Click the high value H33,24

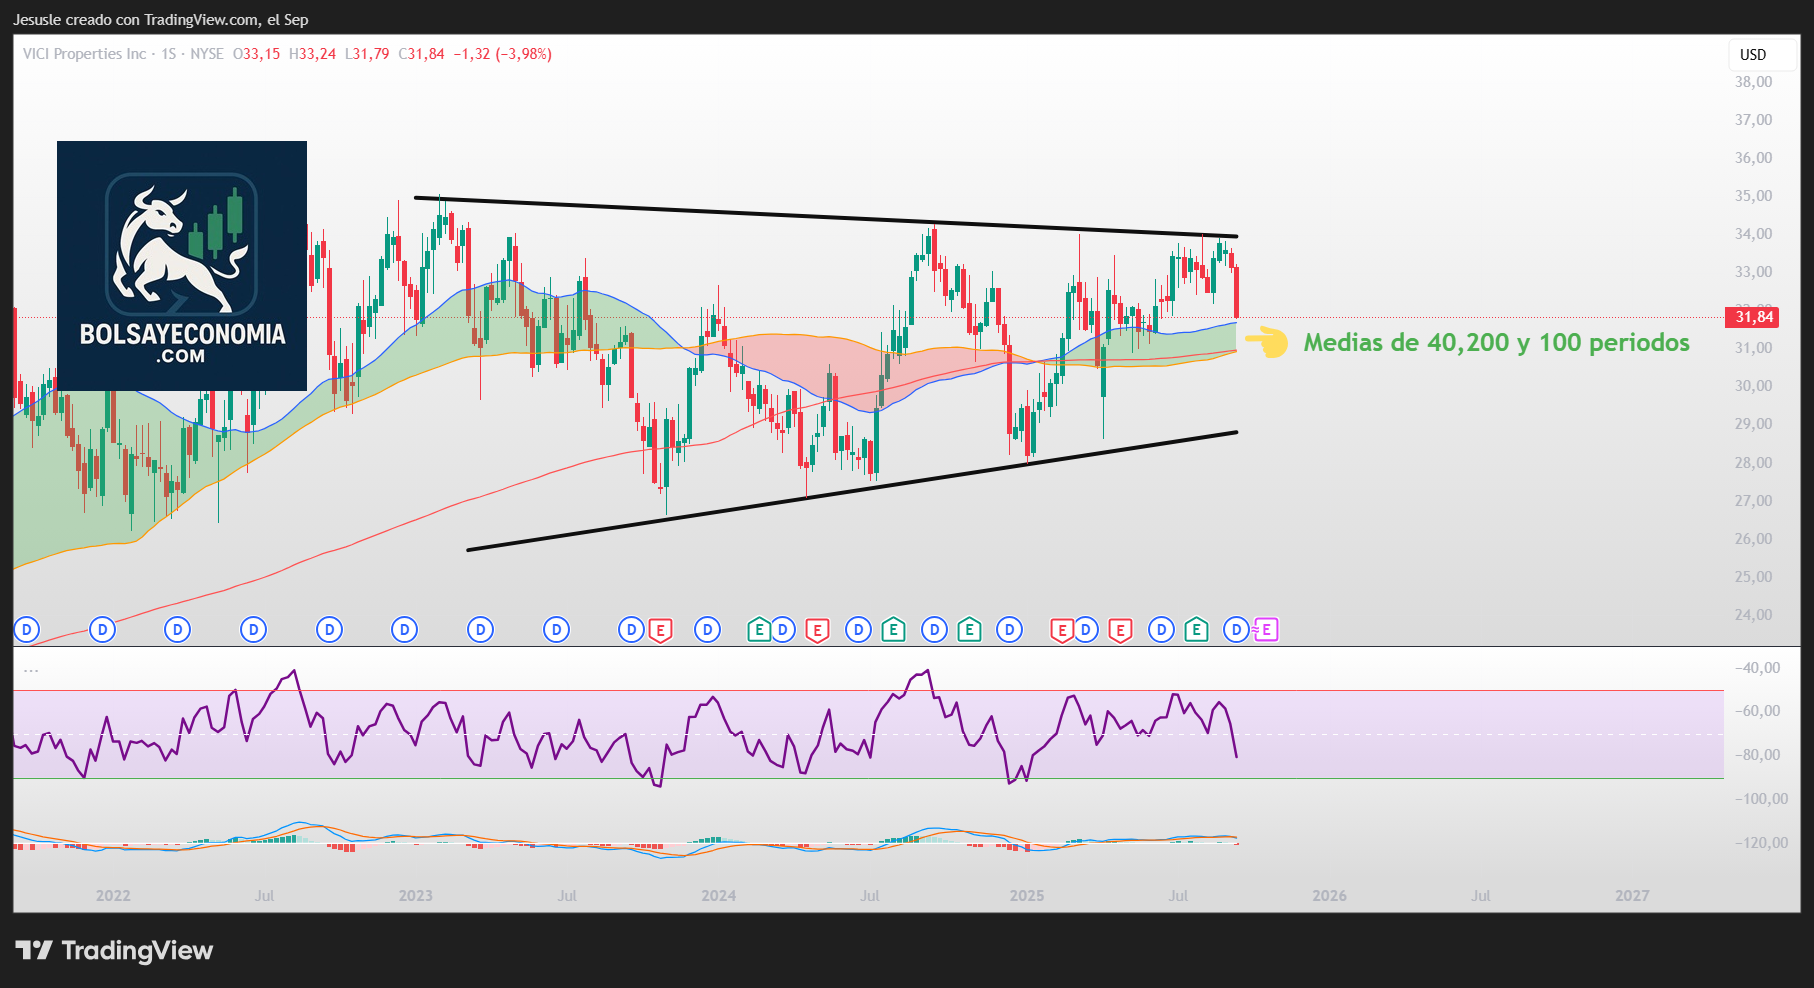[x=313, y=54]
